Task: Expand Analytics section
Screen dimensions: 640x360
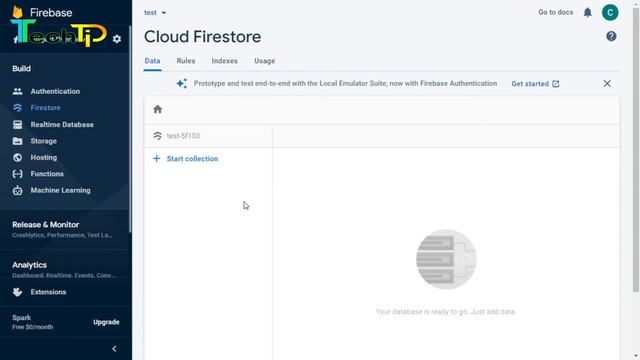Action: tap(65, 269)
